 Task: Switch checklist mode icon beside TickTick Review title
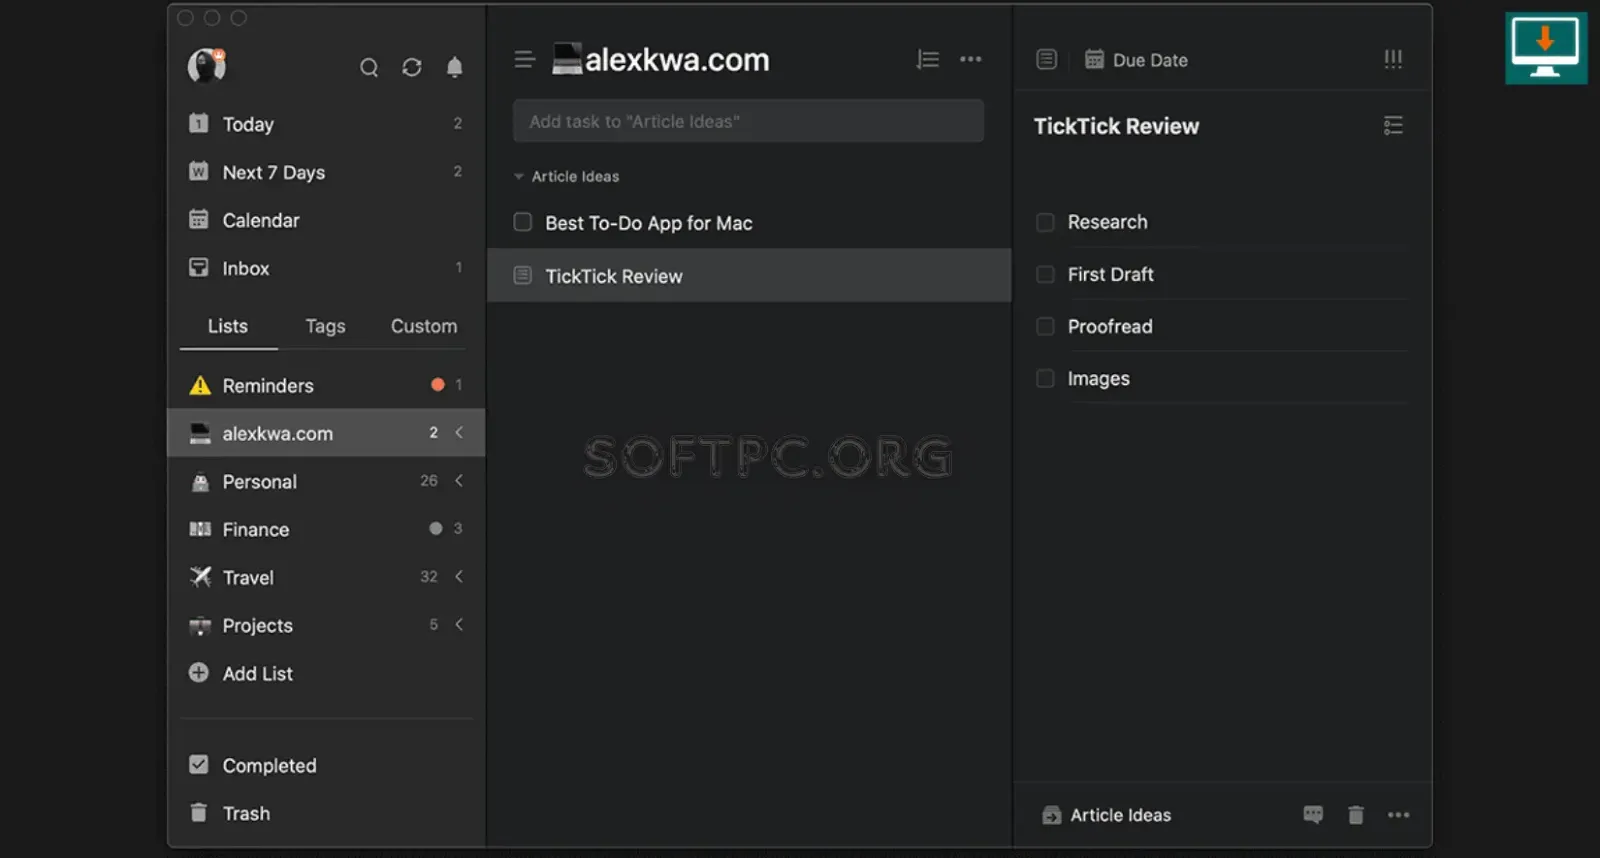coord(1393,125)
